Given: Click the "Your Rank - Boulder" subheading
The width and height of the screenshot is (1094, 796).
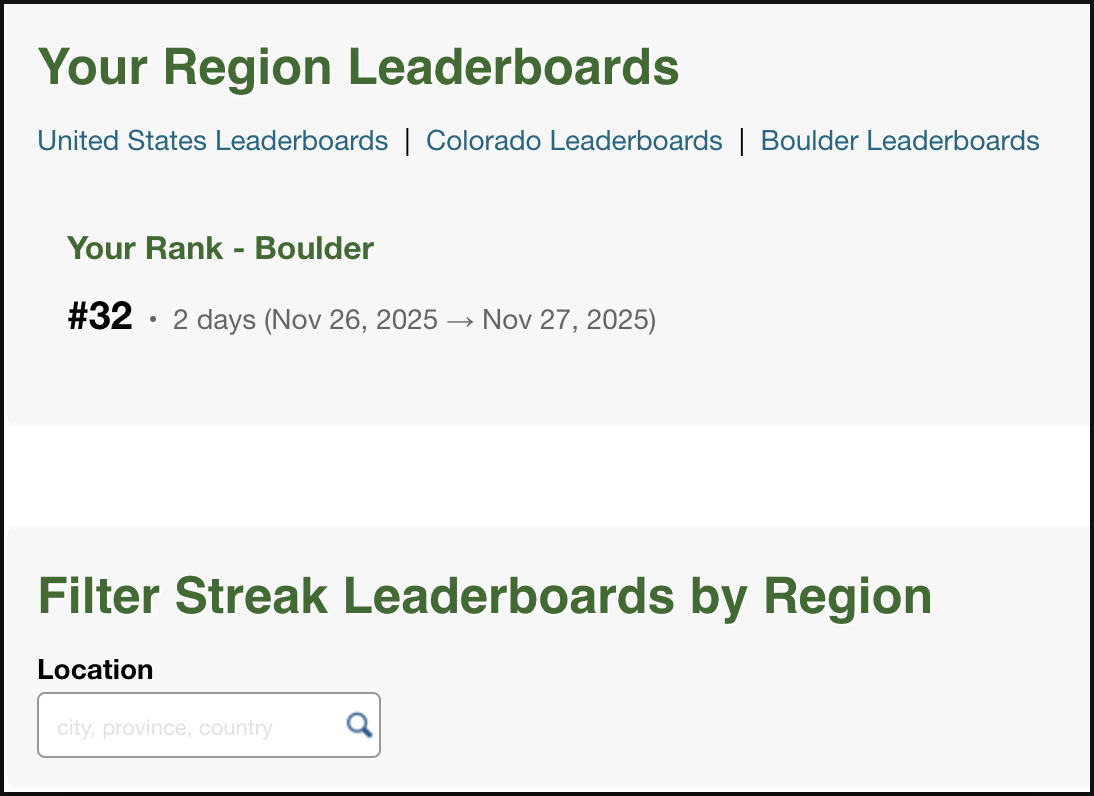Looking at the screenshot, I should tap(220, 248).
